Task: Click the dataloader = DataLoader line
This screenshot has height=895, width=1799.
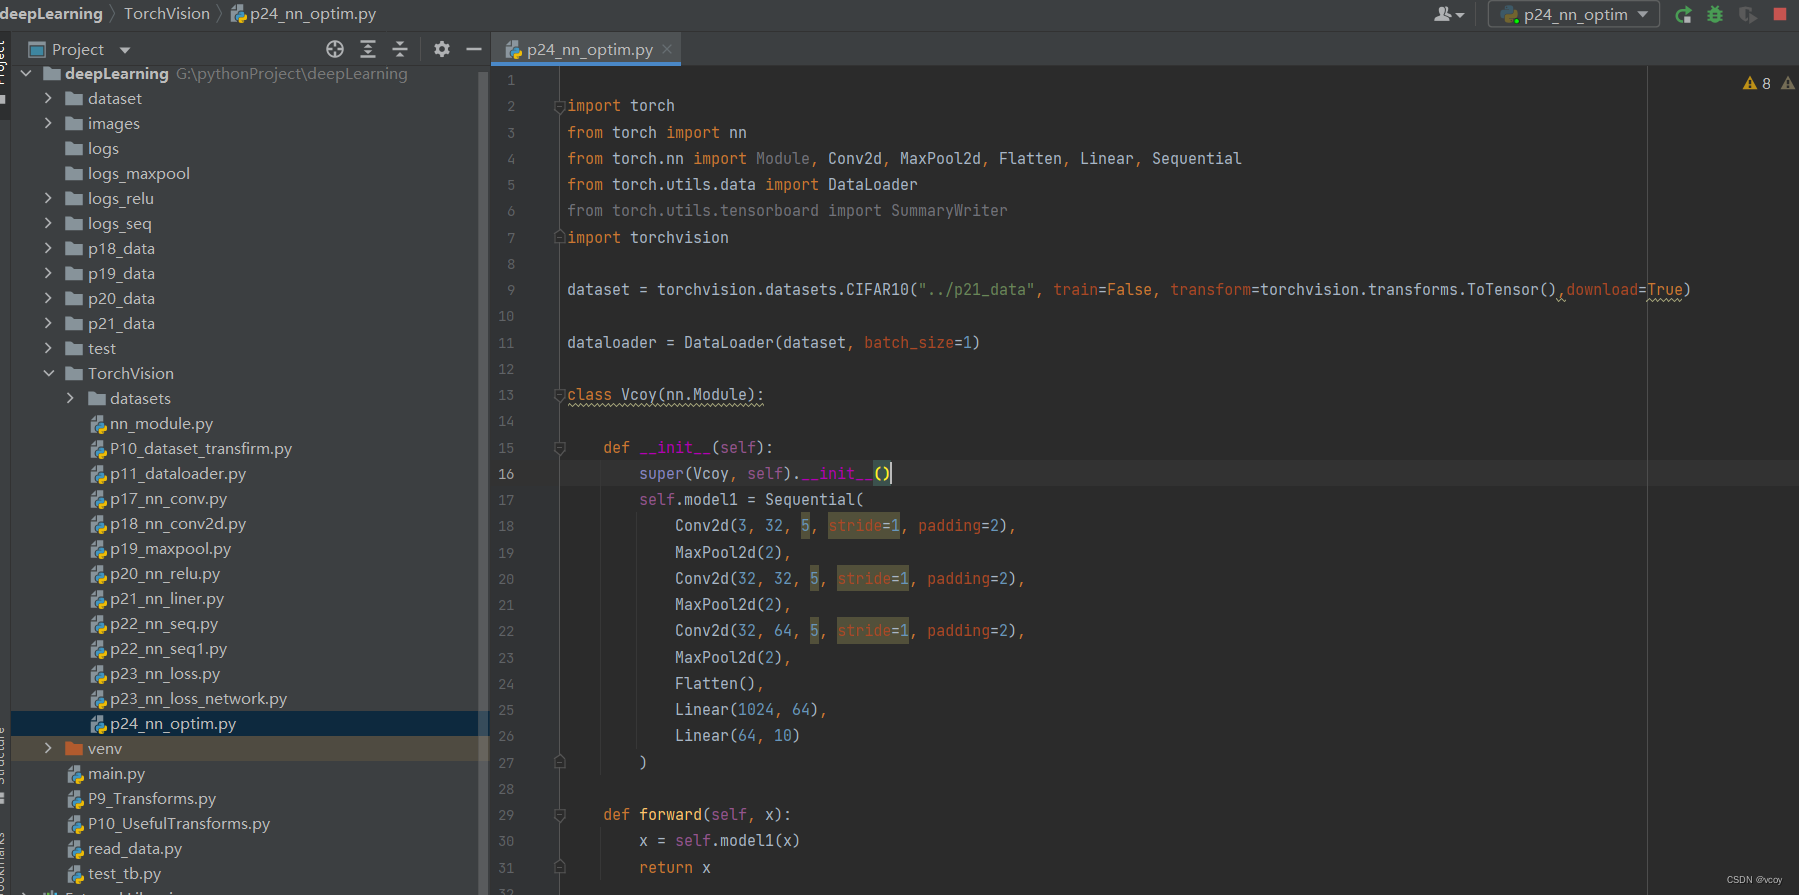Action: (x=773, y=343)
